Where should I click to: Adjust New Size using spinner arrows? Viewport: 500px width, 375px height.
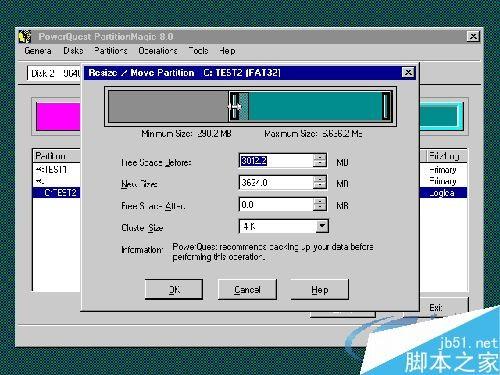click(320, 183)
